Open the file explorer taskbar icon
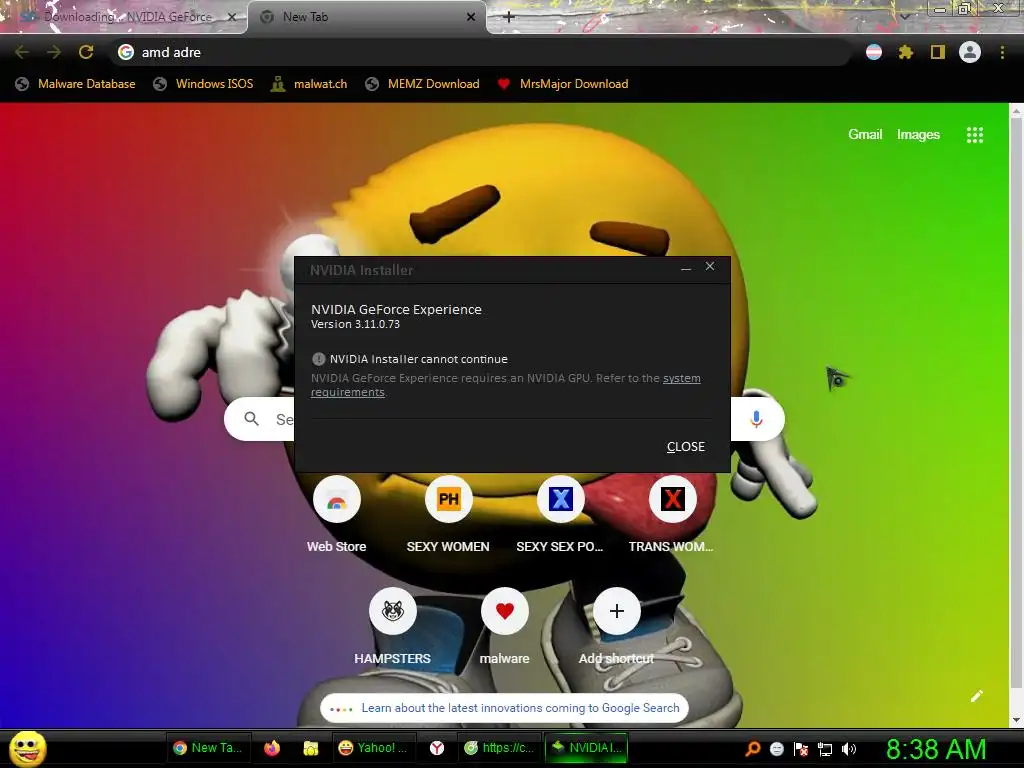 tap(311, 748)
